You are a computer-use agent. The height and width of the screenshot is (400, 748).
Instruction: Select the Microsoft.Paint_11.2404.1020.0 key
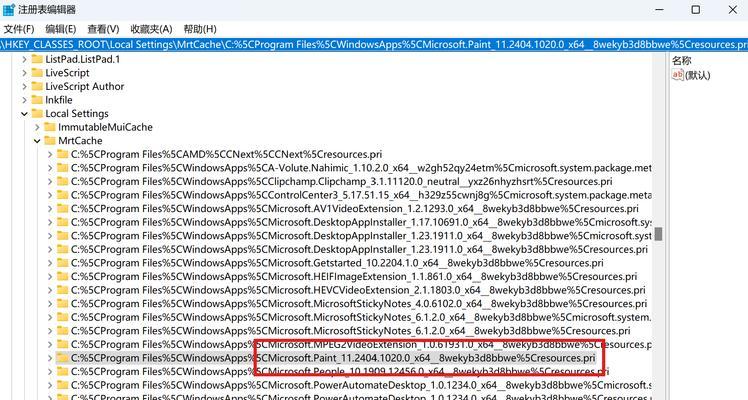coord(333,358)
